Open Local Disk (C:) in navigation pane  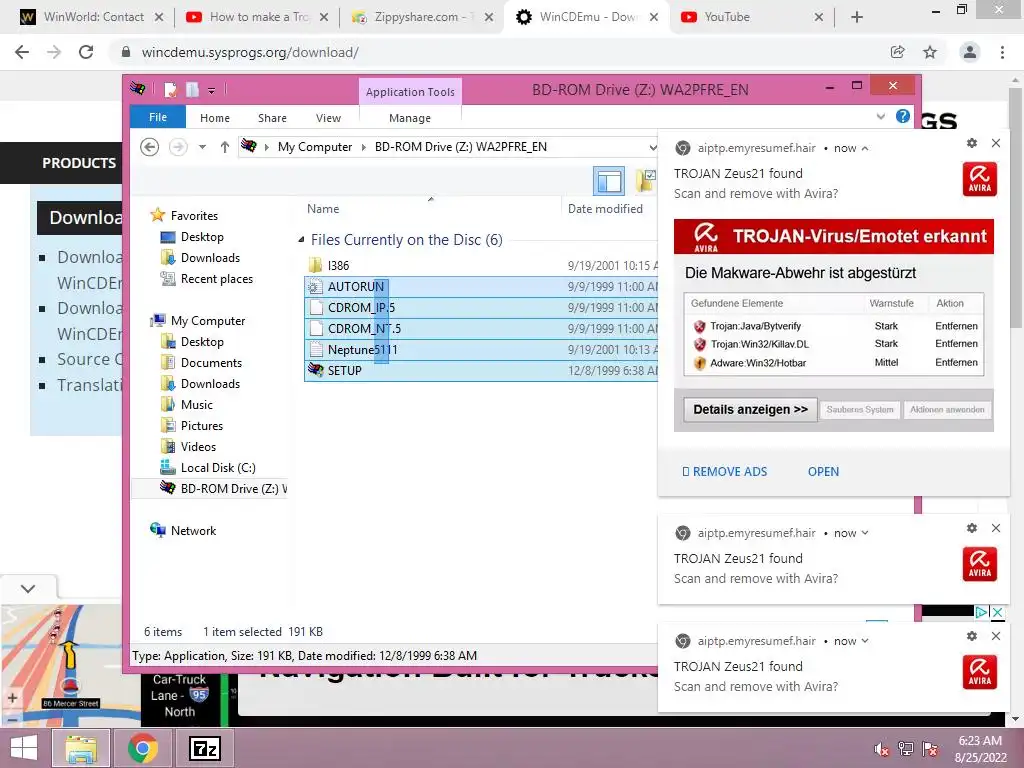217,468
